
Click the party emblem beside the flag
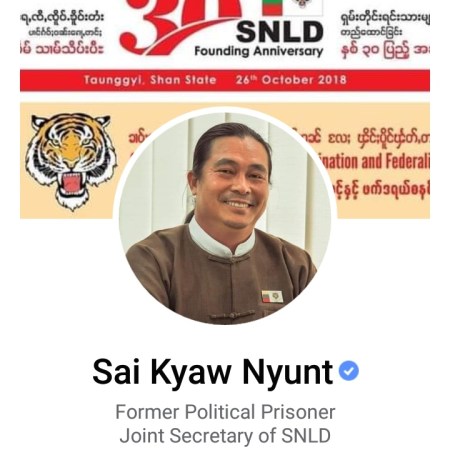coord(304,7)
